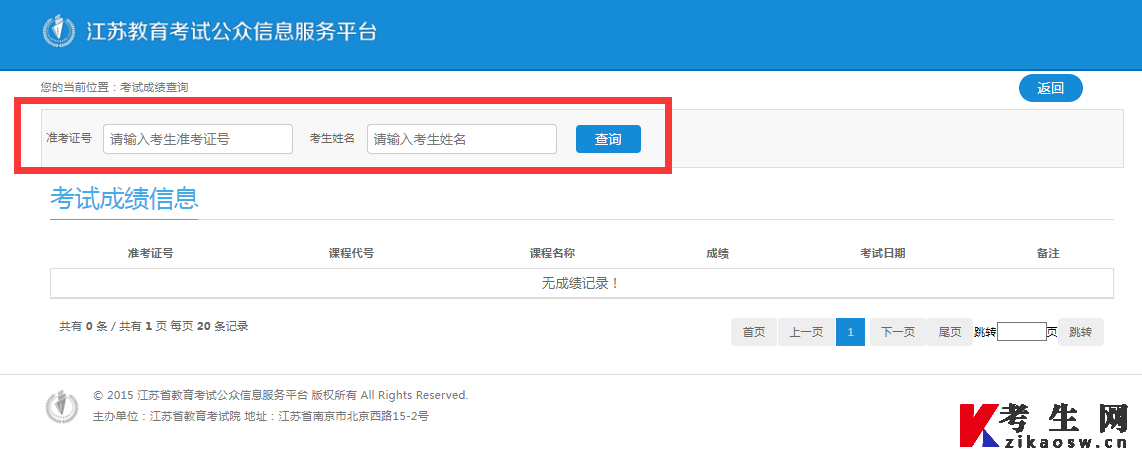Click the 返回 button
This screenshot has height=461, width=1142.
[1050, 88]
